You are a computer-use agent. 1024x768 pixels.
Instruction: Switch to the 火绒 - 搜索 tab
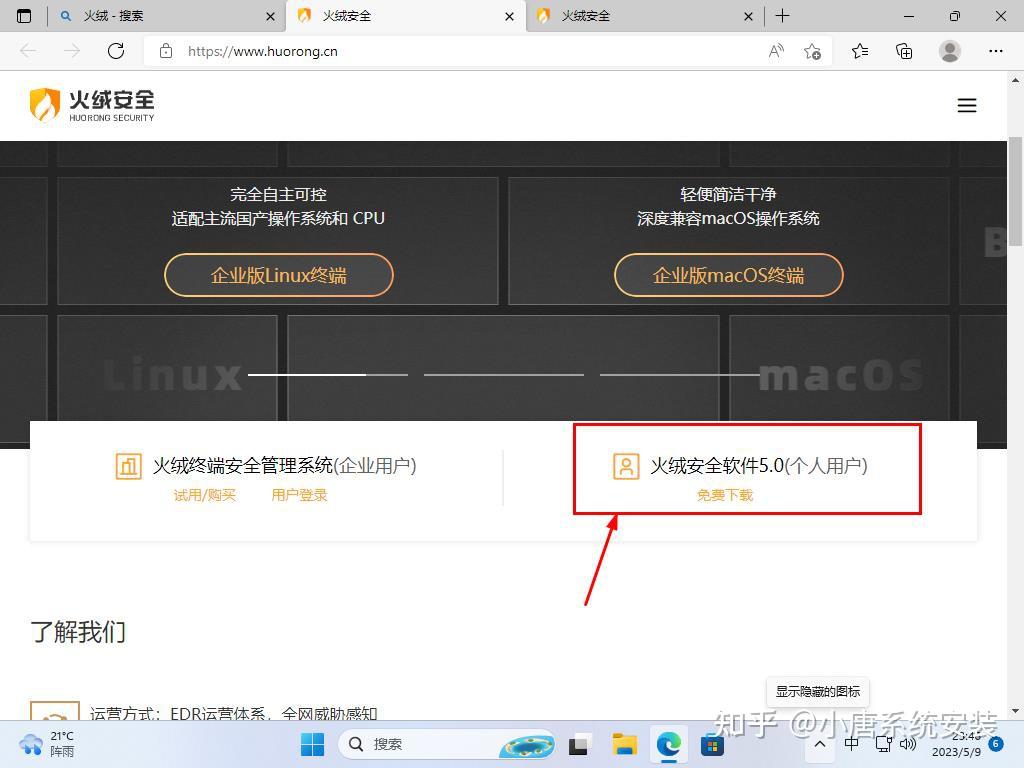tap(167, 16)
